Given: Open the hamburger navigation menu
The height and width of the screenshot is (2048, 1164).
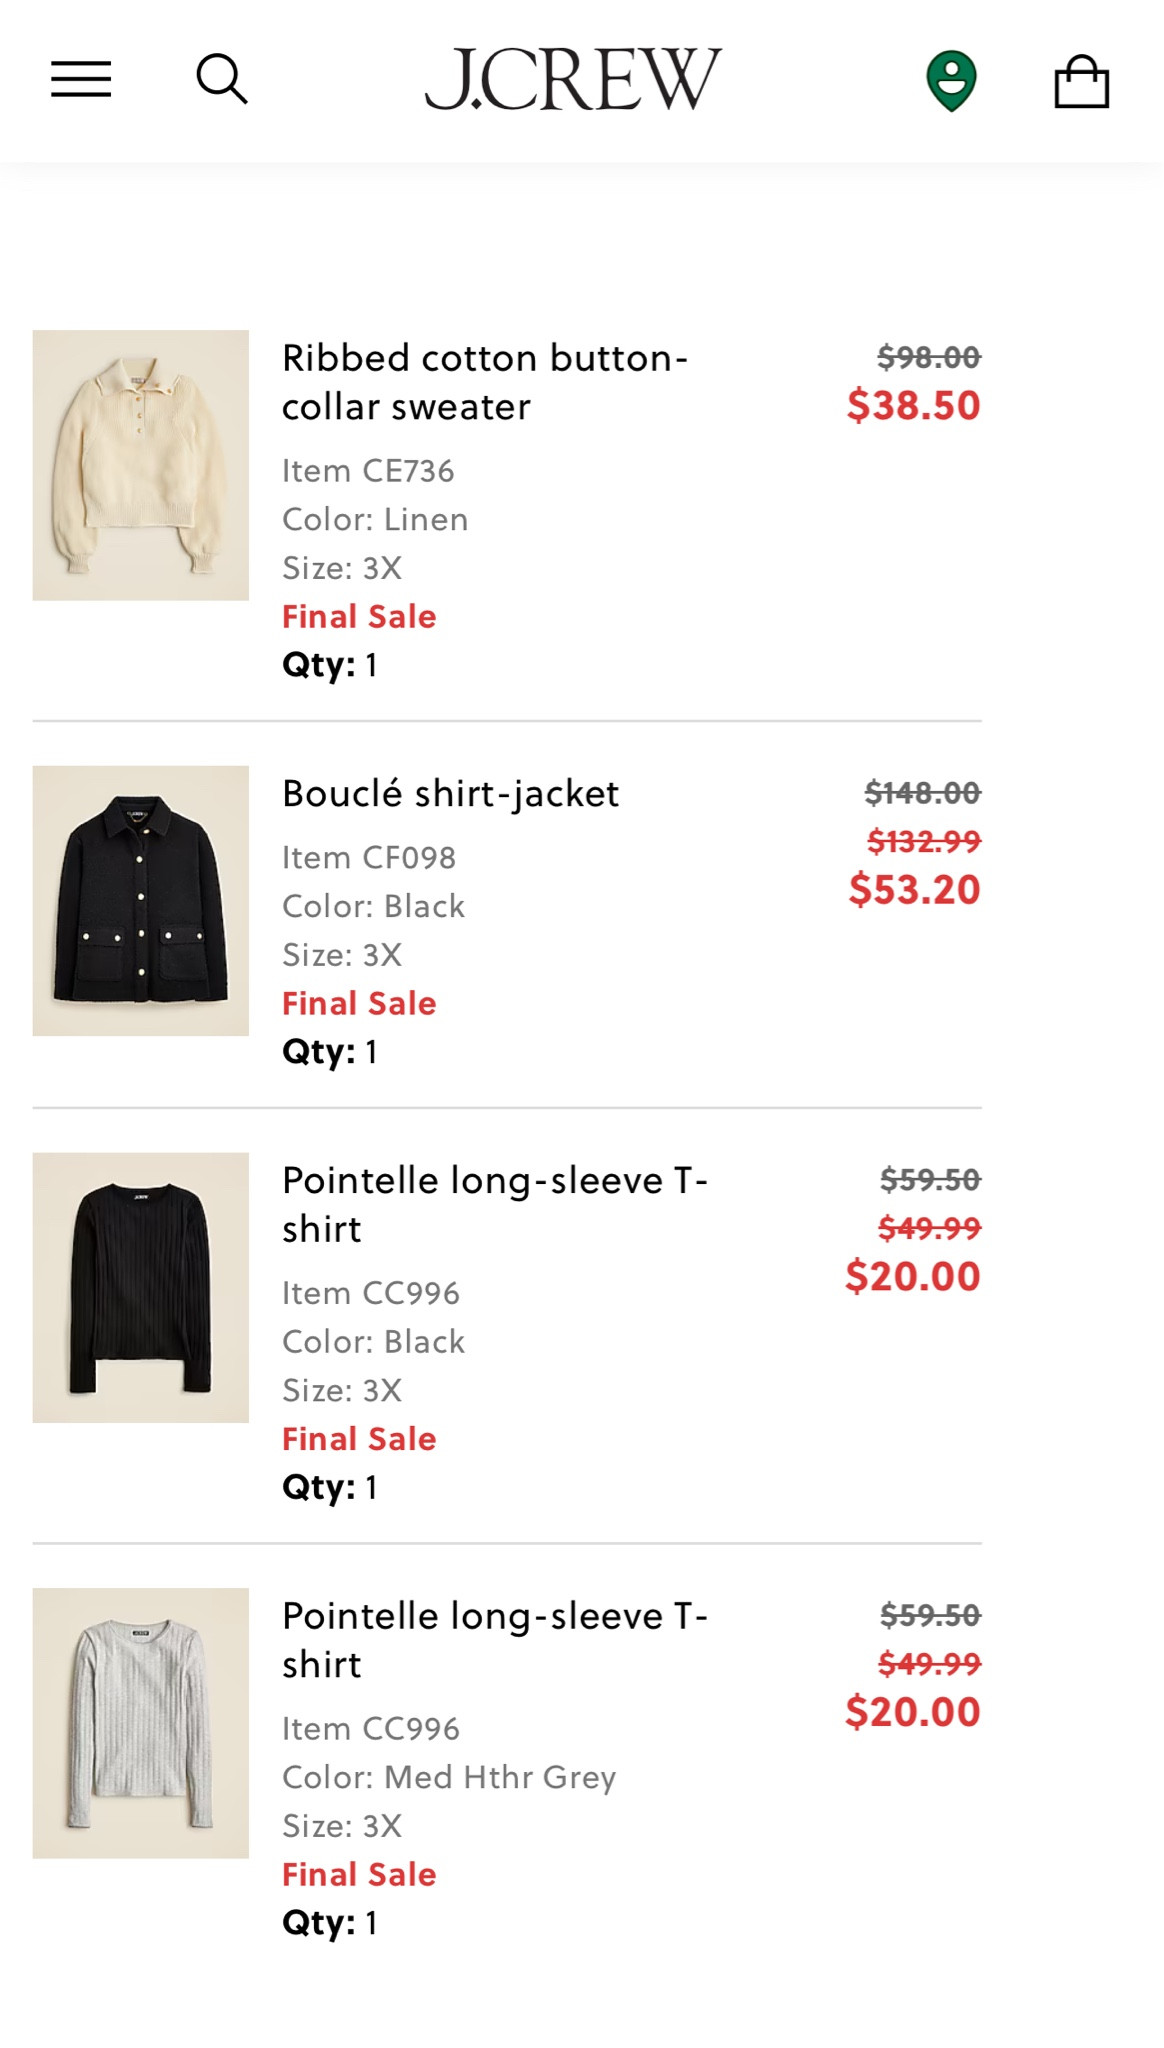Looking at the screenshot, I should [81, 79].
